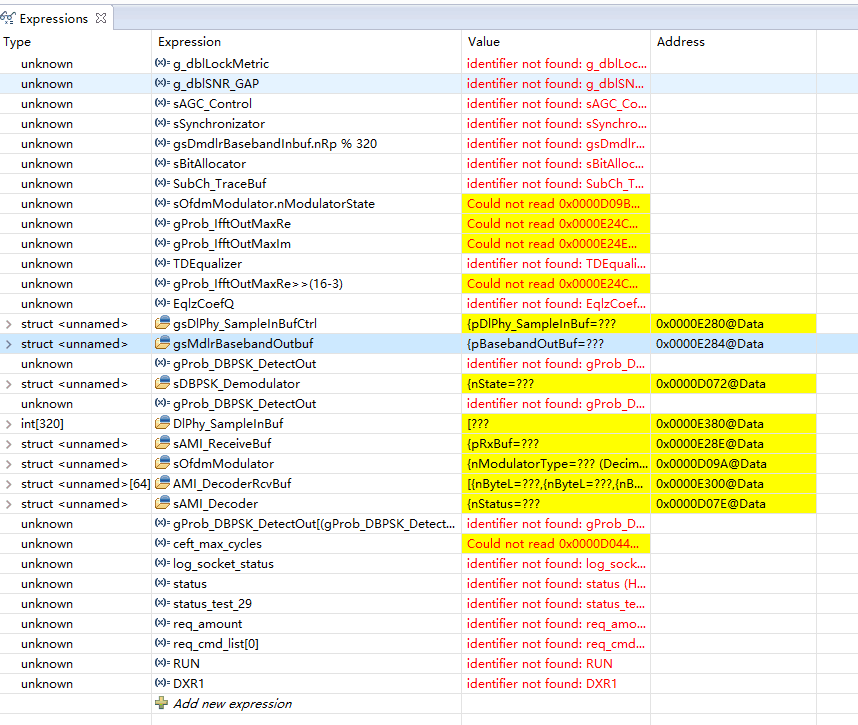Click variable icon beside log_socket_status
The image size is (858, 725).
pyautogui.click(x=163, y=563)
